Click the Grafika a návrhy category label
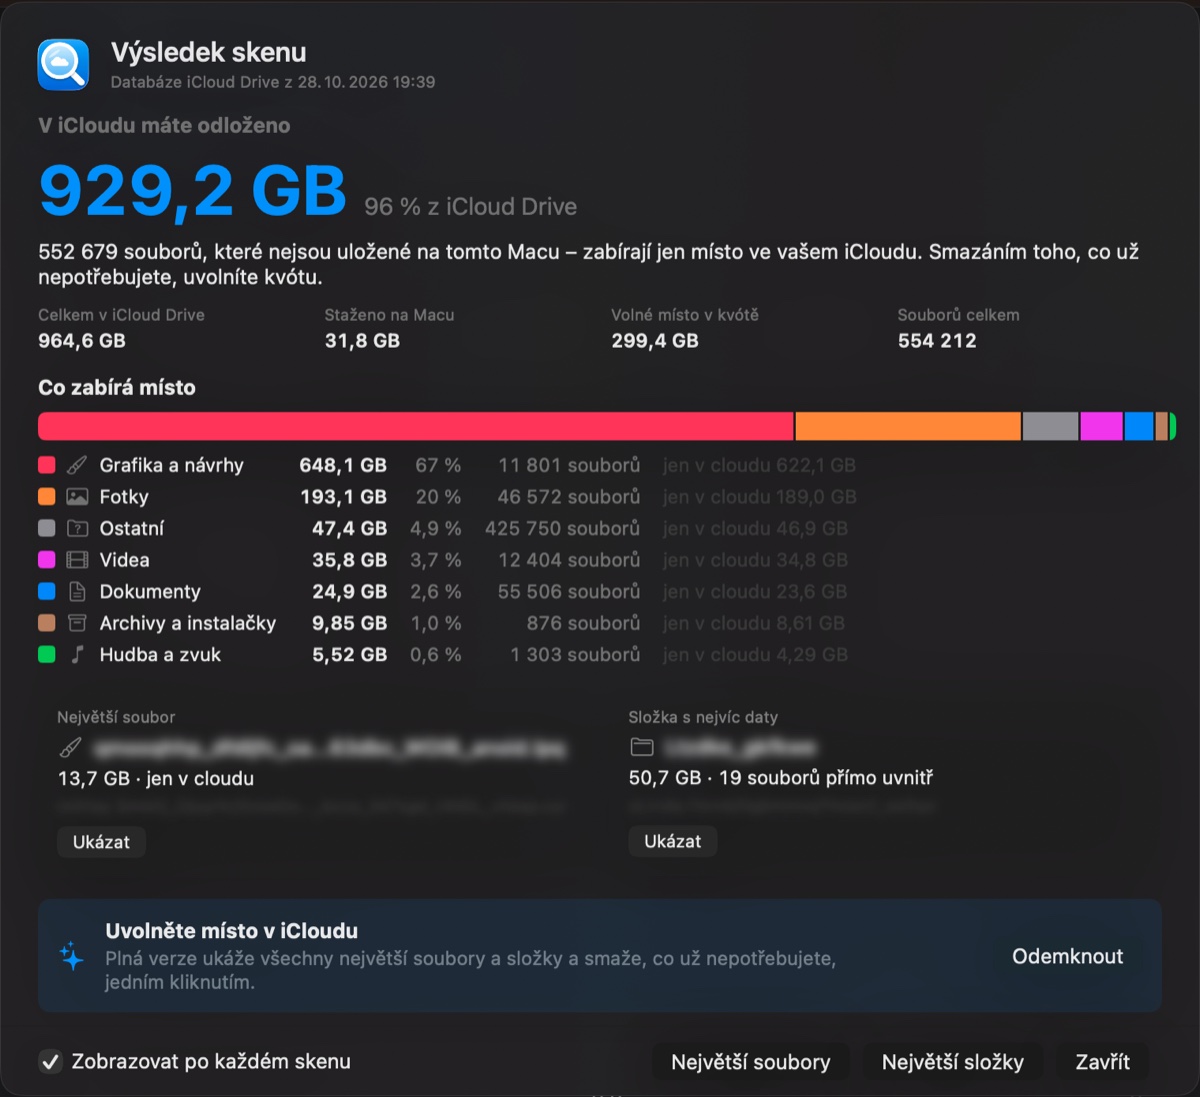 172,465
